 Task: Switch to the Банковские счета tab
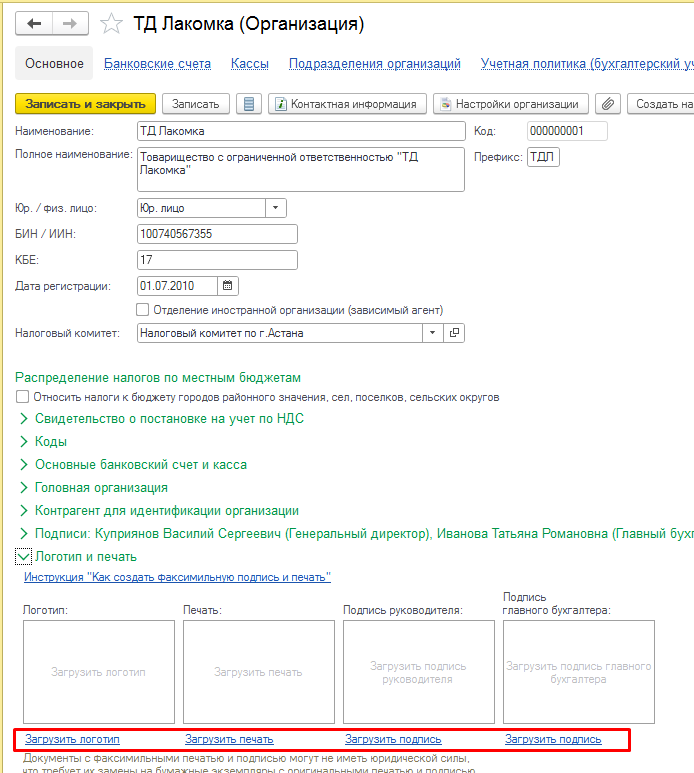(x=157, y=63)
